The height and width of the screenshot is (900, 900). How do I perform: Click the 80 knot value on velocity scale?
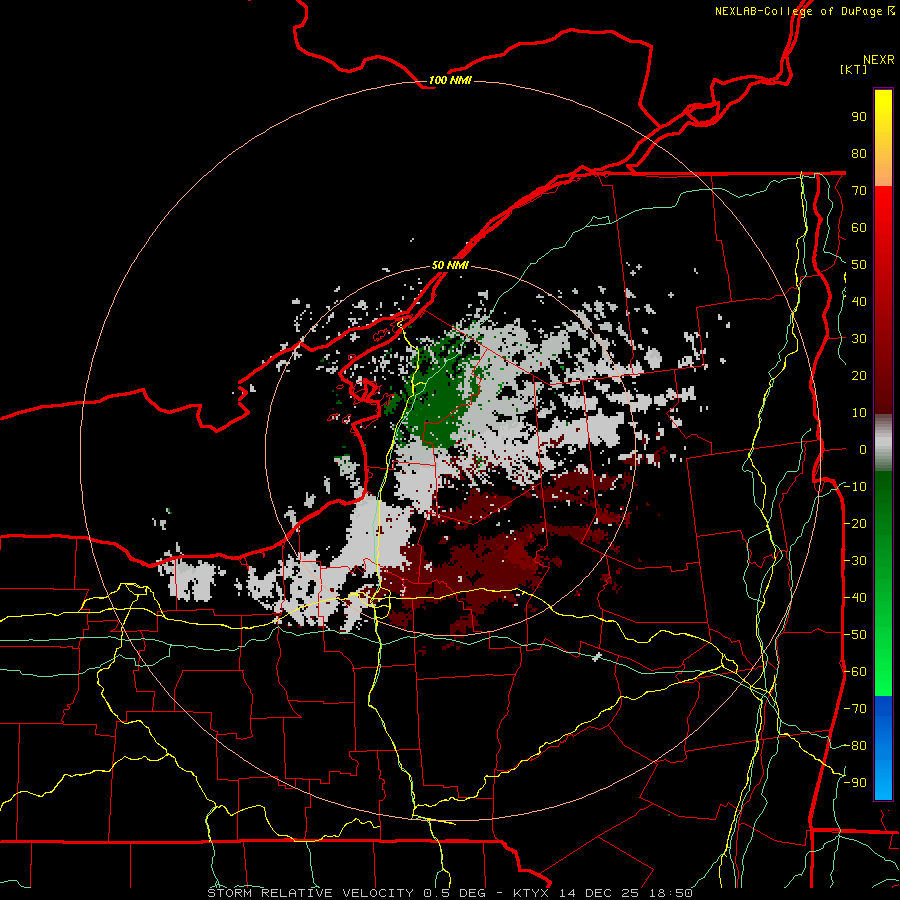click(859, 153)
